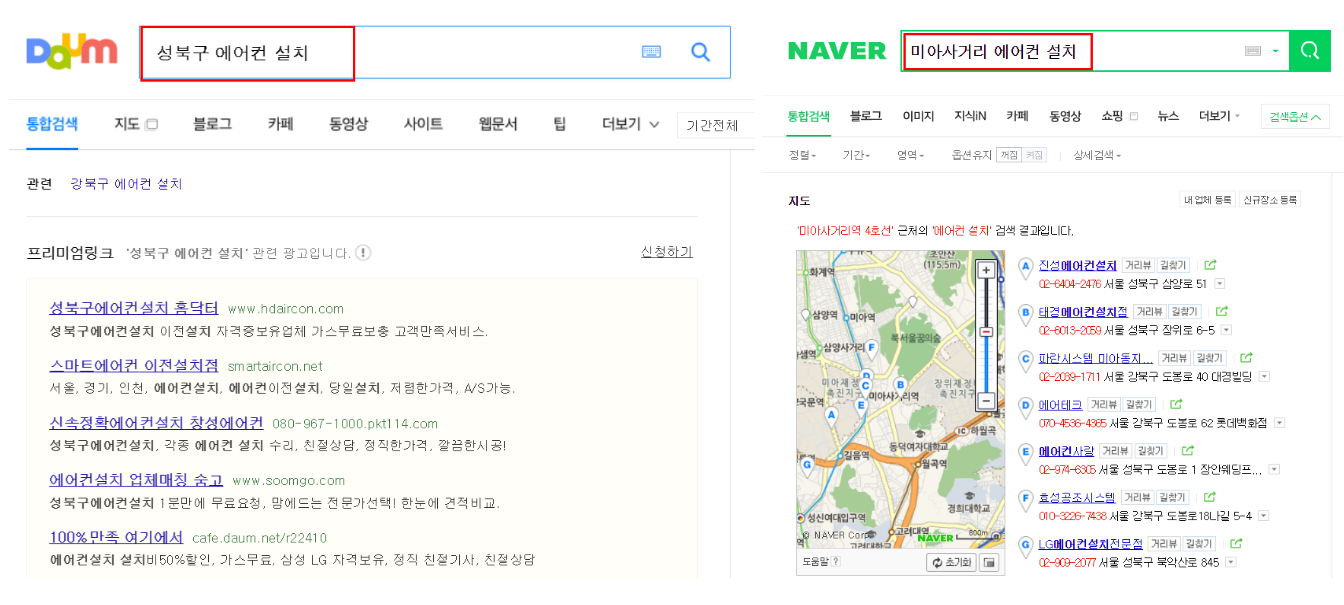This screenshot has width=1344, height=605.
Task: Open 스마트에어컨 이전설치점 link
Action: (x=134, y=365)
